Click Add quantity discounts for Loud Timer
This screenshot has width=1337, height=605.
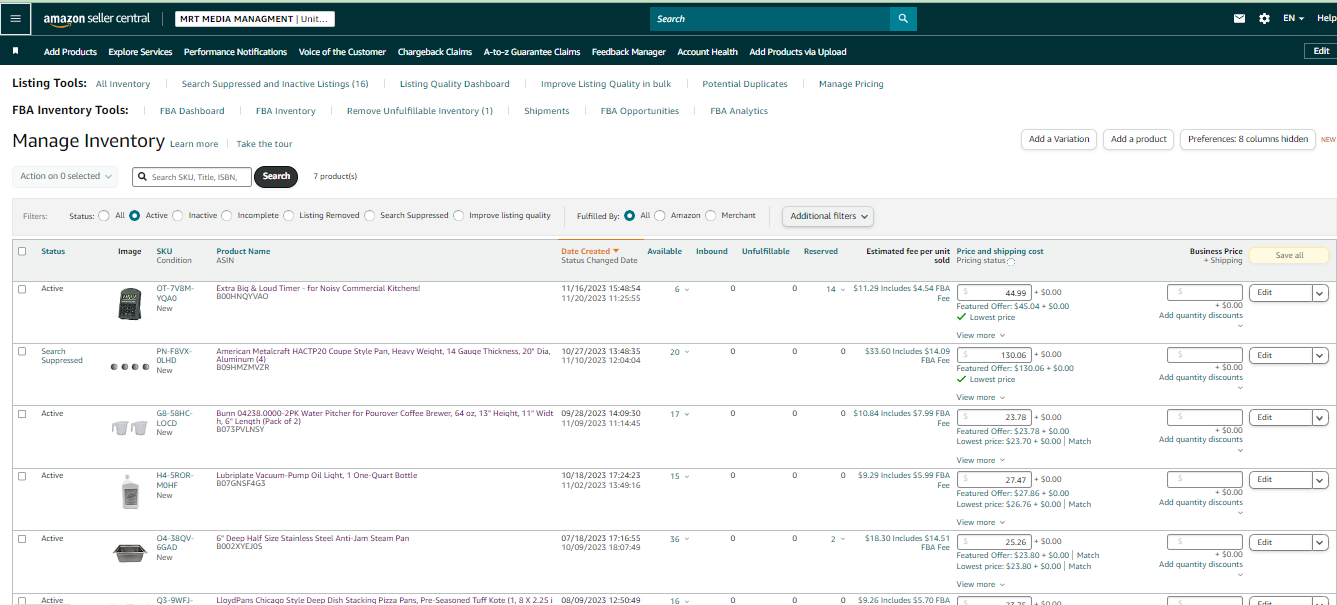coord(1201,316)
